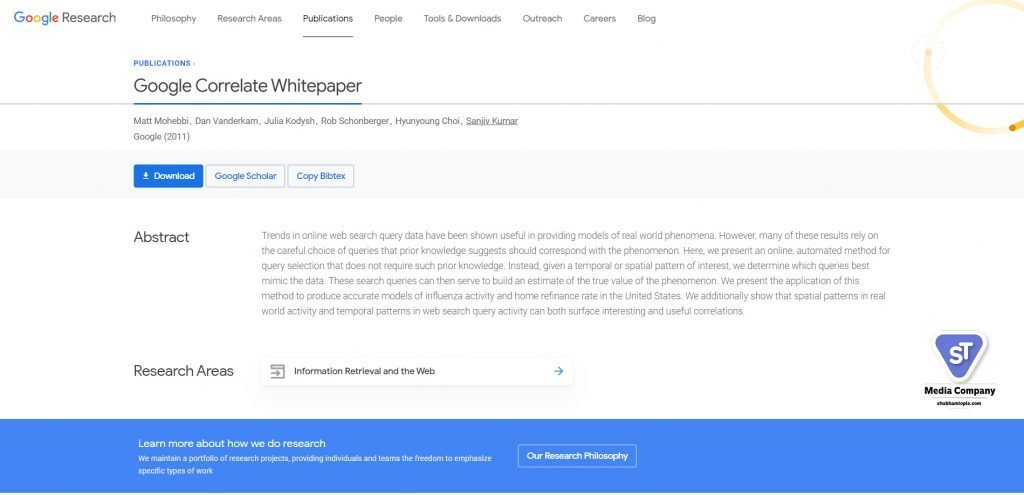
Task: Click the Research Areas section heading
Action: [x=184, y=371]
